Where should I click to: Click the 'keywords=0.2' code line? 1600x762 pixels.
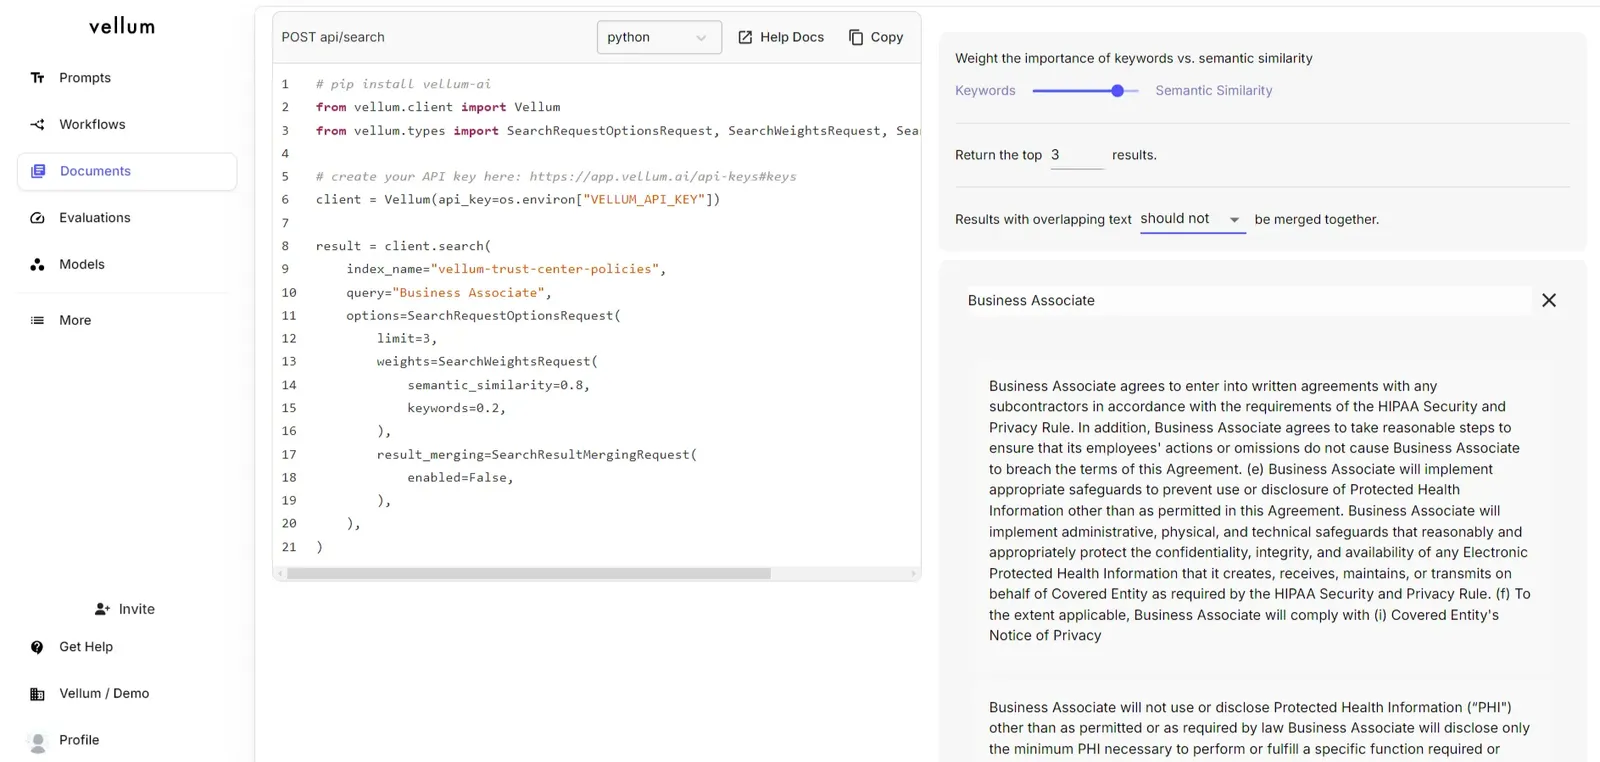point(456,408)
